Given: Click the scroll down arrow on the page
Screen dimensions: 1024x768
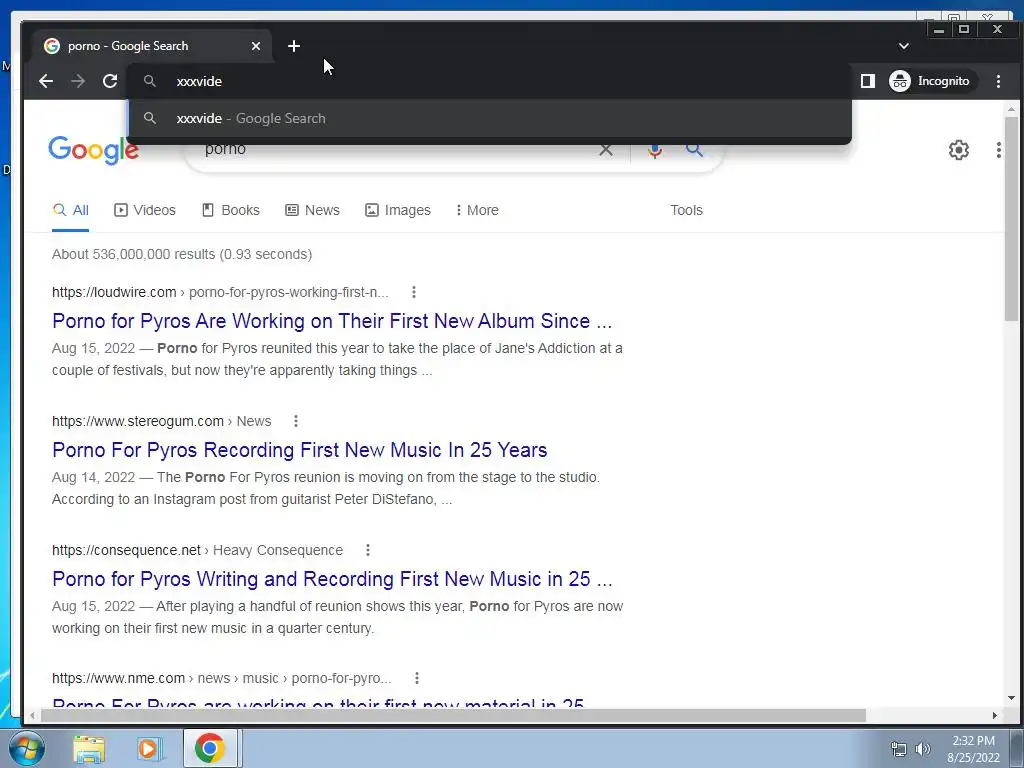Looking at the screenshot, I should (1011, 697).
